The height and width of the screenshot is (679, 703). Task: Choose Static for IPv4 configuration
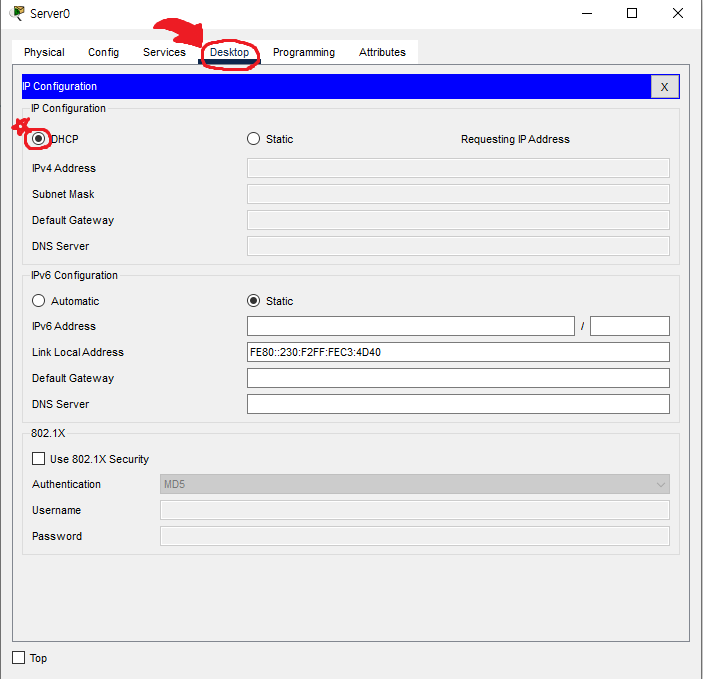point(253,139)
